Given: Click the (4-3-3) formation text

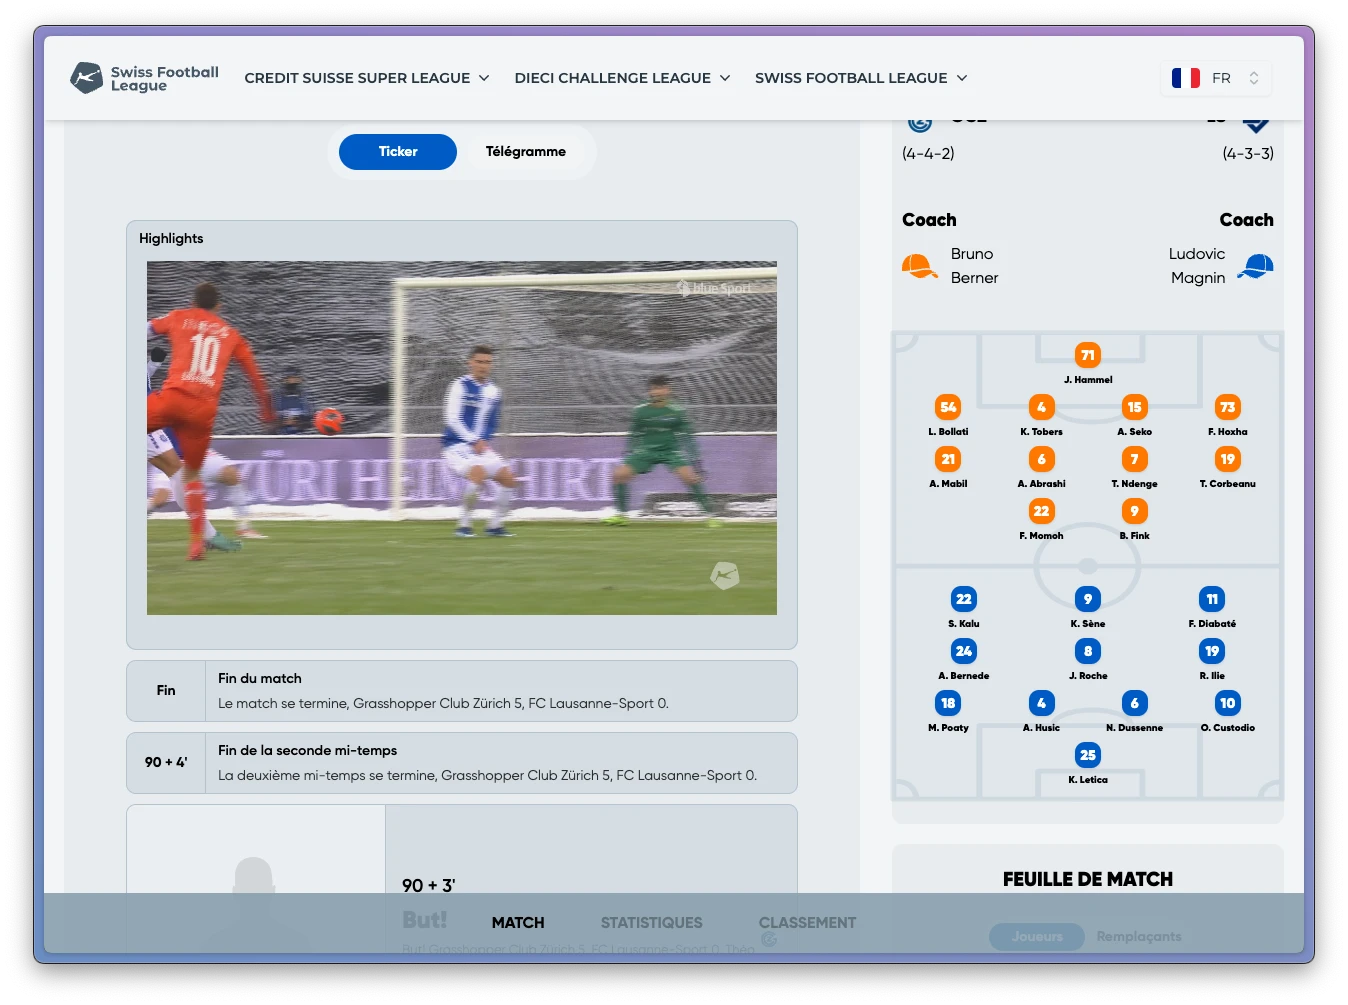Looking at the screenshot, I should click(1248, 154).
